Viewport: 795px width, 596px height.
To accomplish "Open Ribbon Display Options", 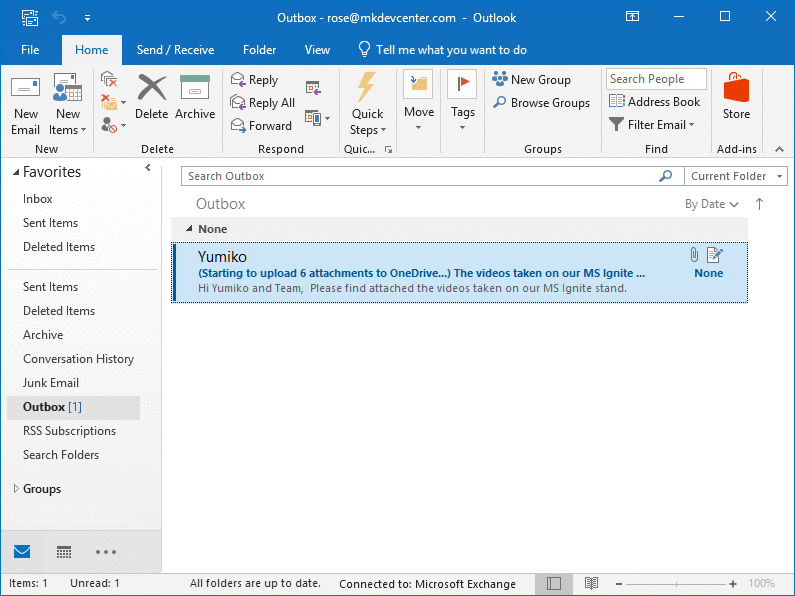I will (632, 16).
